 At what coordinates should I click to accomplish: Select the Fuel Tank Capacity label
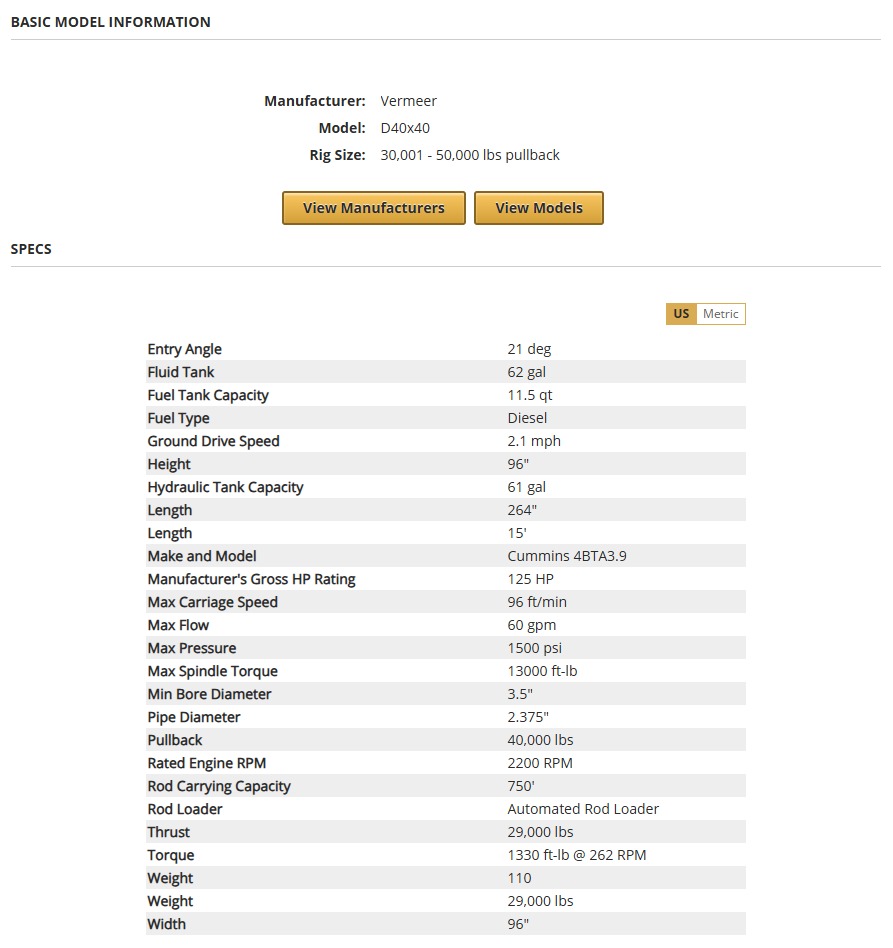(208, 395)
